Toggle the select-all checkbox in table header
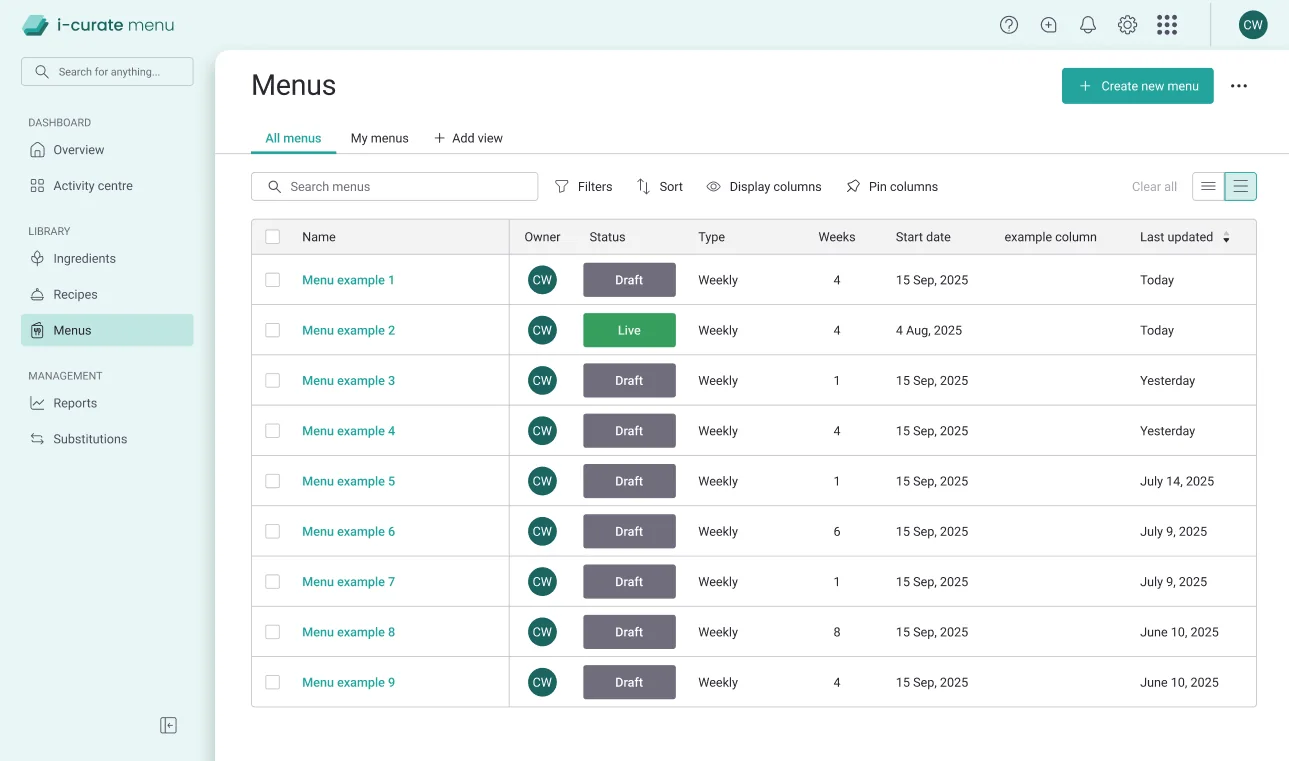 click(272, 237)
